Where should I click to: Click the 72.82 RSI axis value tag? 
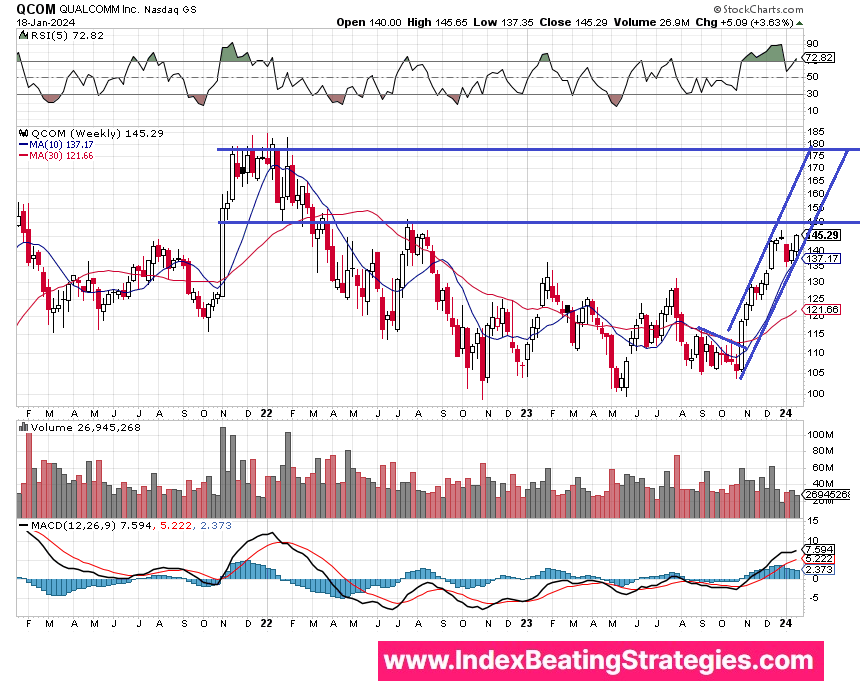(x=820, y=58)
